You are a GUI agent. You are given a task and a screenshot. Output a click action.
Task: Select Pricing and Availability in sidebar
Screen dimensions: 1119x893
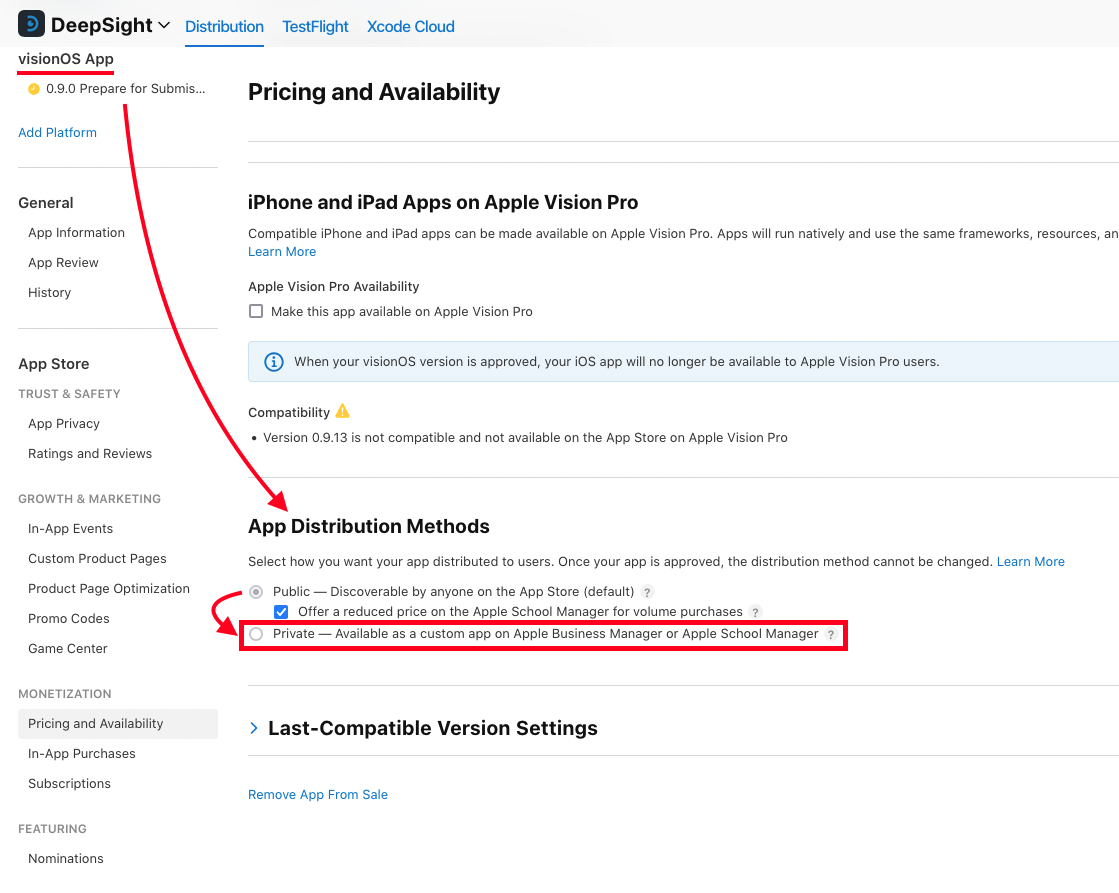pos(118,724)
